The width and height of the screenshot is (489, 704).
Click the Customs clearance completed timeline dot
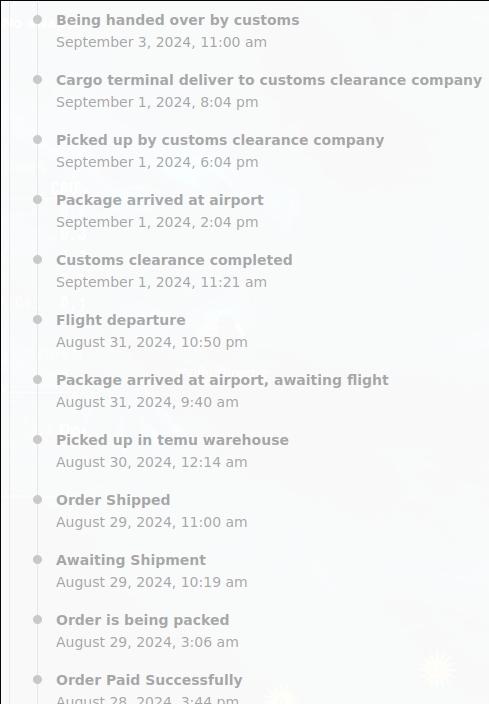point(38,260)
